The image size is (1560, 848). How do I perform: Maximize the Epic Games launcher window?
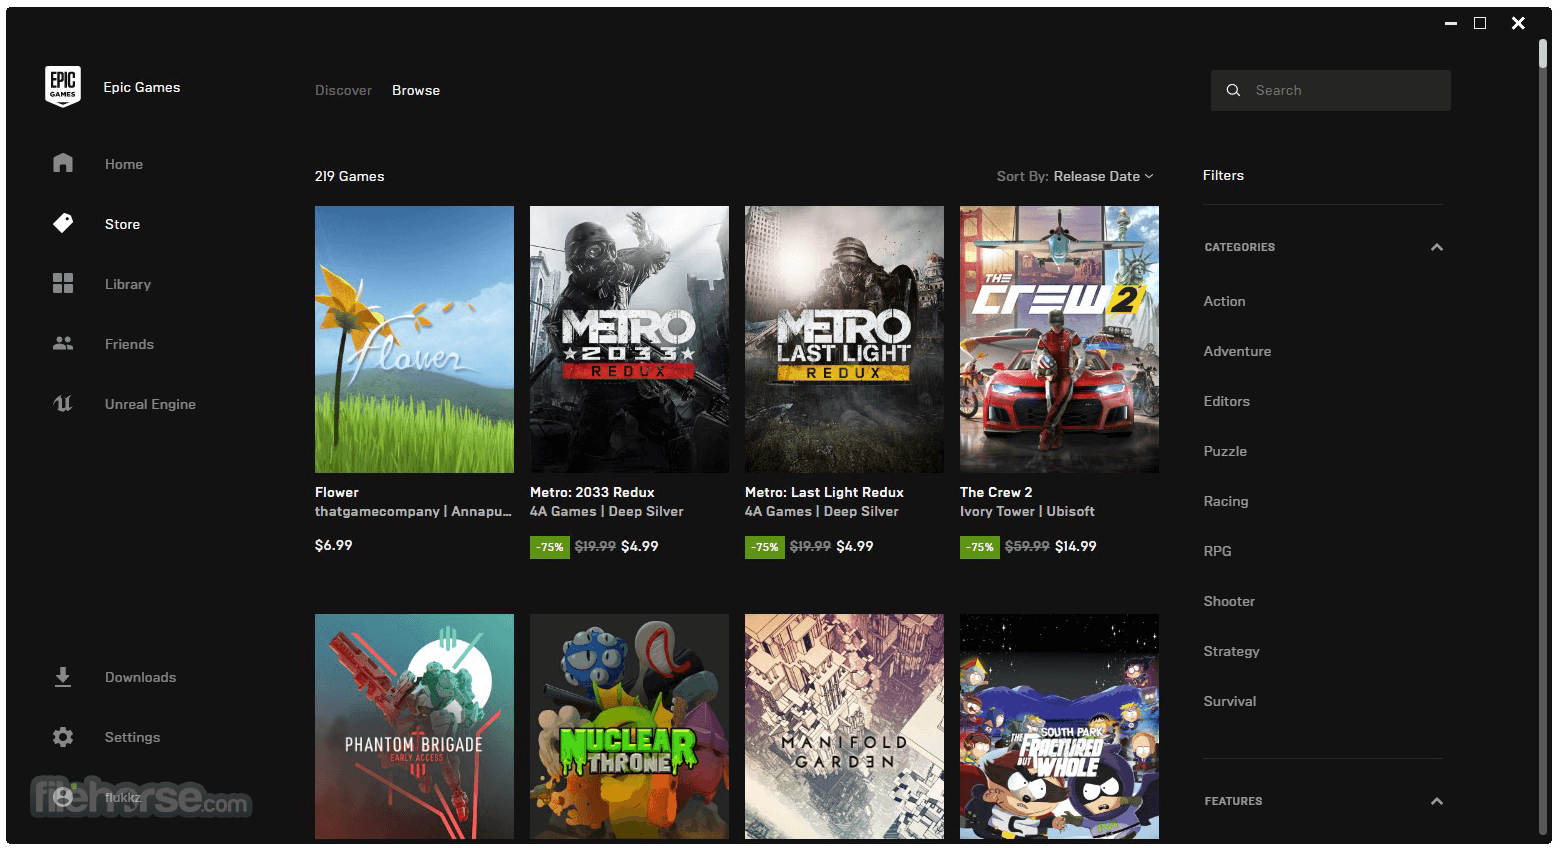pyautogui.click(x=1480, y=23)
